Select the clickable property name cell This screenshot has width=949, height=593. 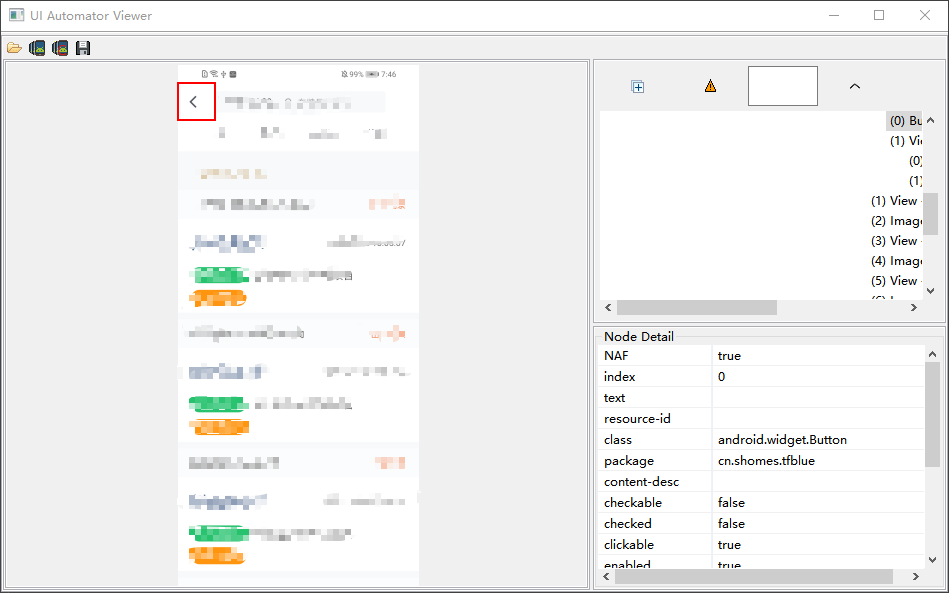coord(655,545)
